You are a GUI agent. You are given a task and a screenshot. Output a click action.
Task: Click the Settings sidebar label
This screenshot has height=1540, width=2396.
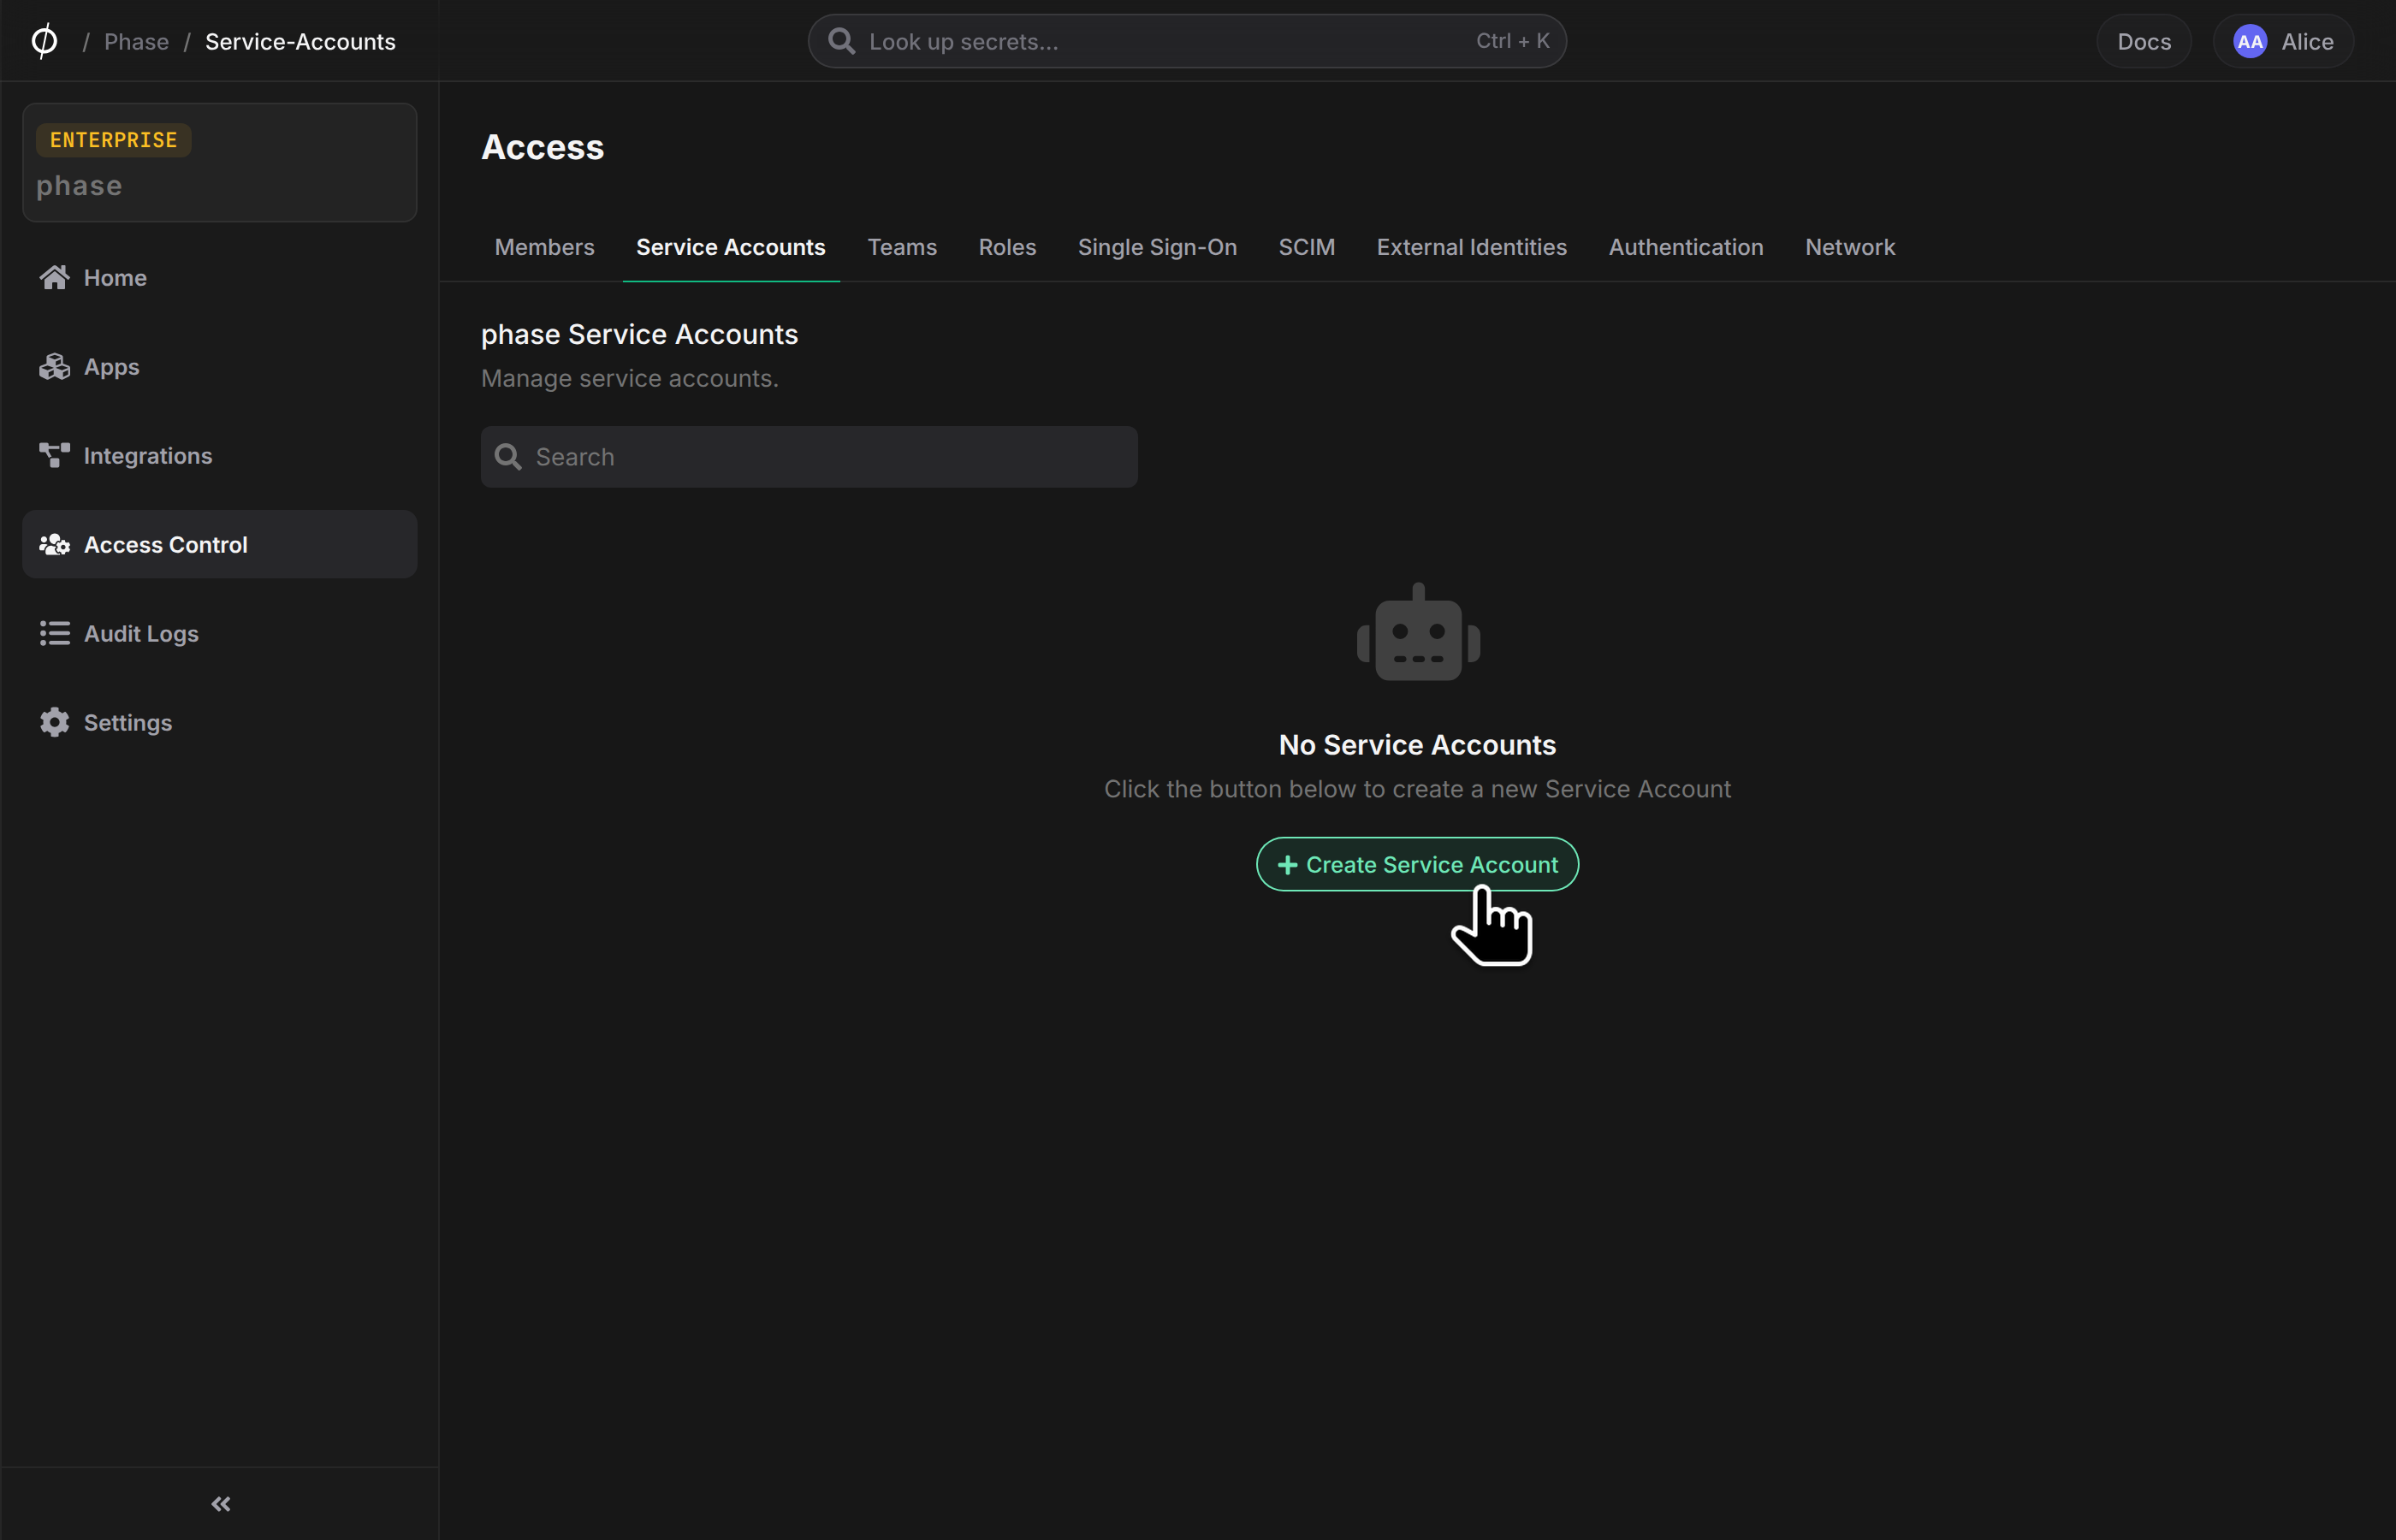tap(128, 723)
